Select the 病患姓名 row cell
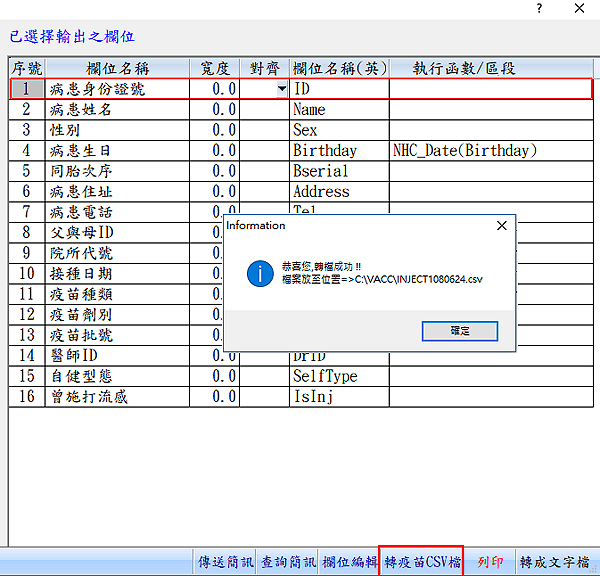The height and width of the screenshot is (576, 600). pos(115,110)
